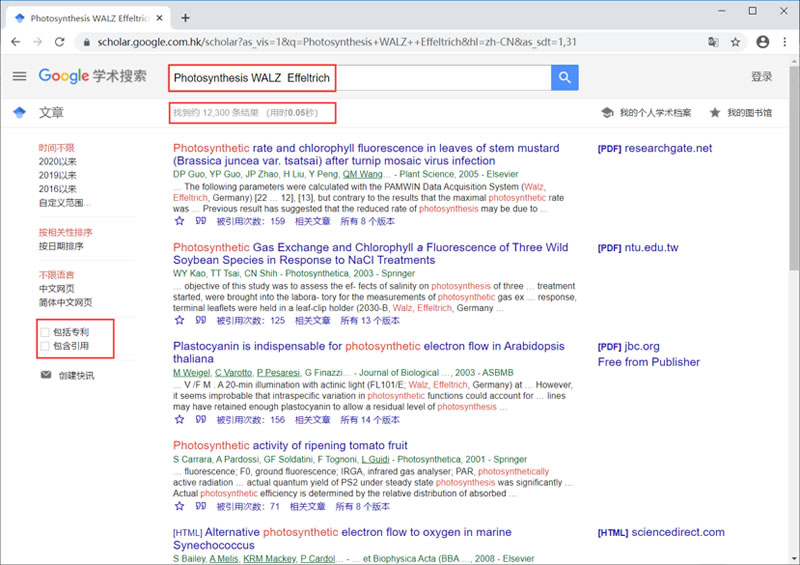Viewport: 800px width, 565px height.
Task: Open the hamburger menu beside the Google logo
Action: (19, 77)
